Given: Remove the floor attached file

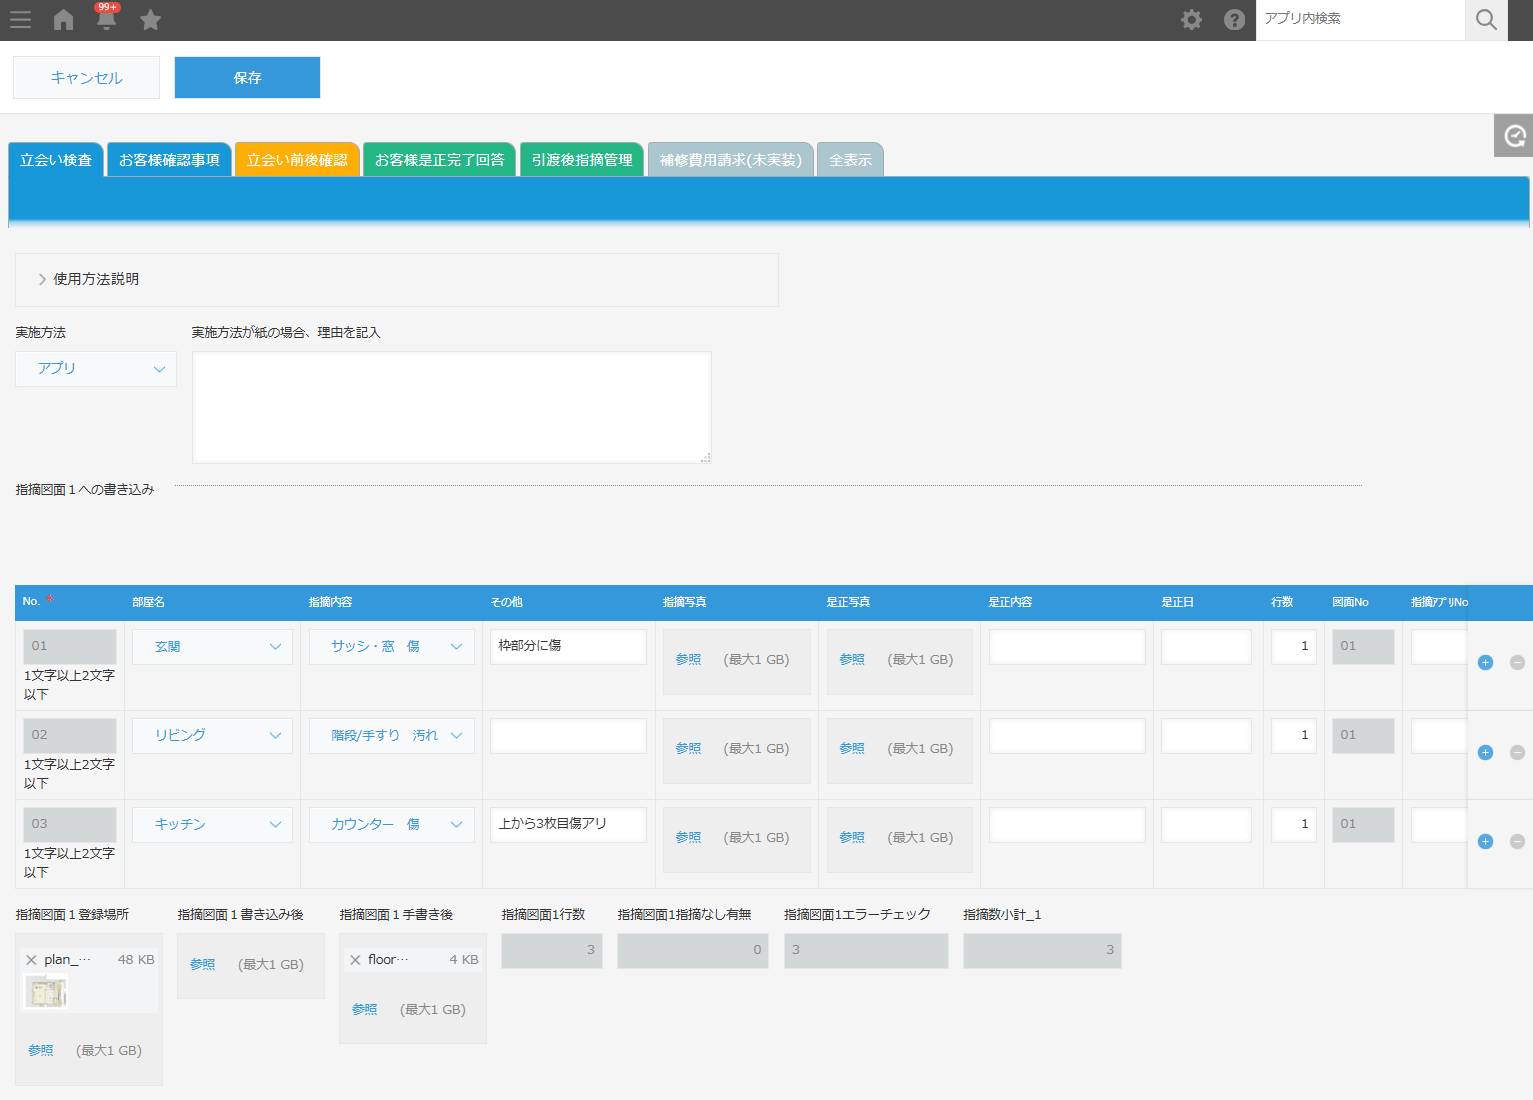Looking at the screenshot, I should click(355, 960).
